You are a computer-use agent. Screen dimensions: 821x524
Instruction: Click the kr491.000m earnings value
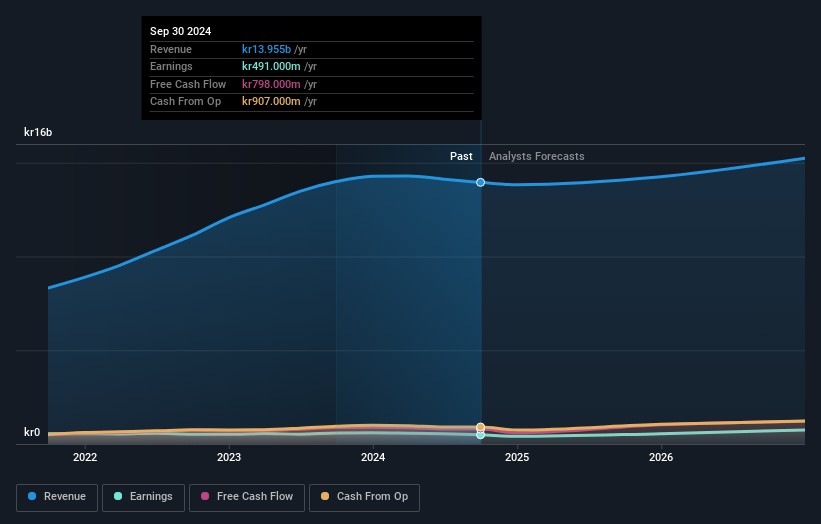(271, 66)
